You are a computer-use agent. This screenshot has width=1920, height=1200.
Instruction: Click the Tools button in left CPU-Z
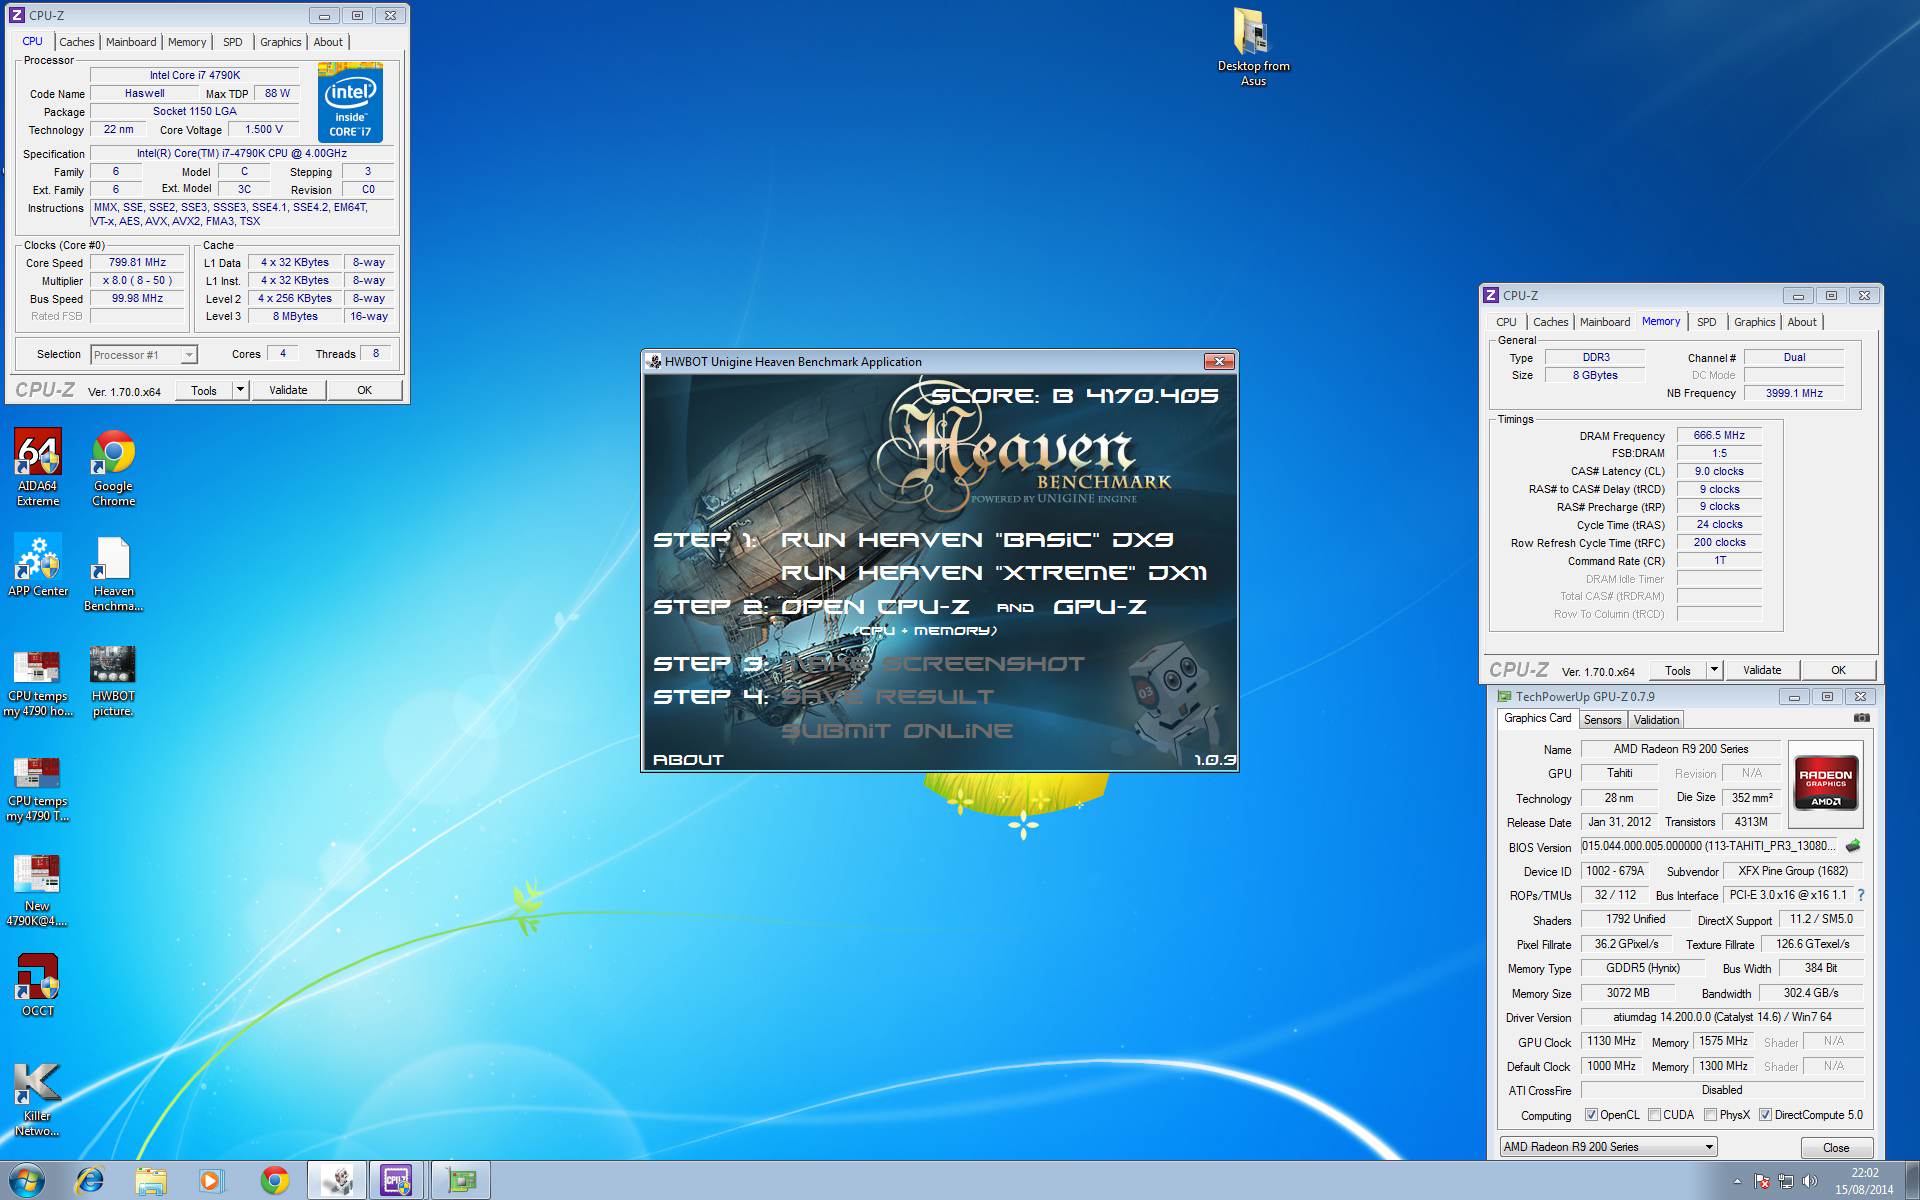point(204,390)
